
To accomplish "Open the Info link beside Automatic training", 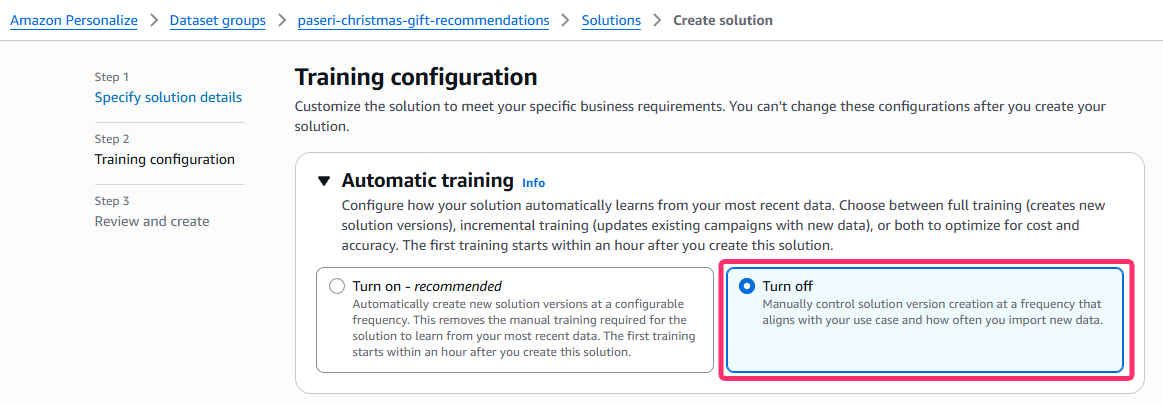I will (x=534, y=183).
